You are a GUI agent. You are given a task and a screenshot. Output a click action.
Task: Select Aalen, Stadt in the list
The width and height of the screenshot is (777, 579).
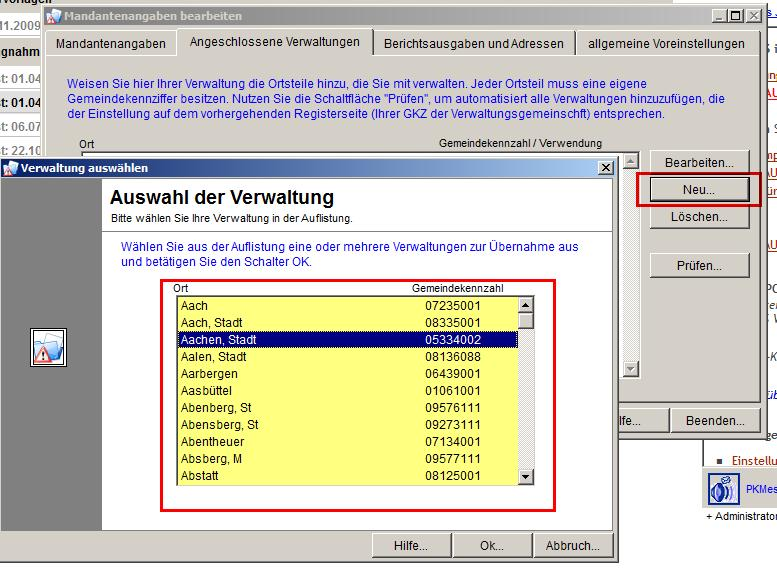click(214, 357)
